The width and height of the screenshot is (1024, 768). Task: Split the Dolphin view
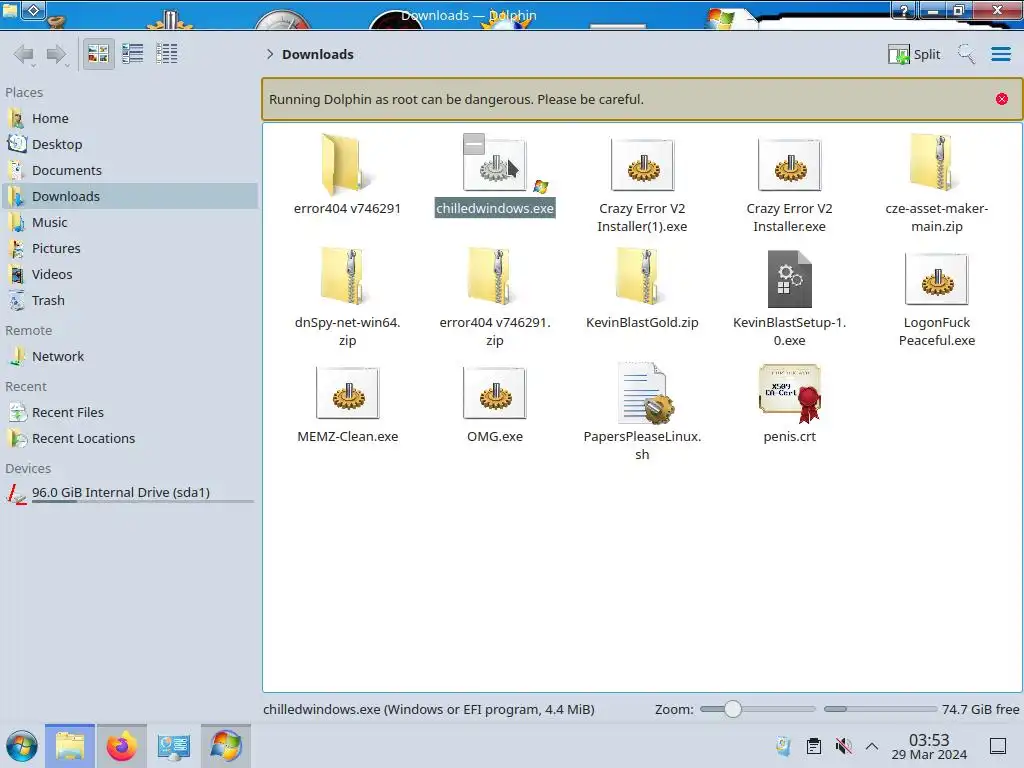914,54
